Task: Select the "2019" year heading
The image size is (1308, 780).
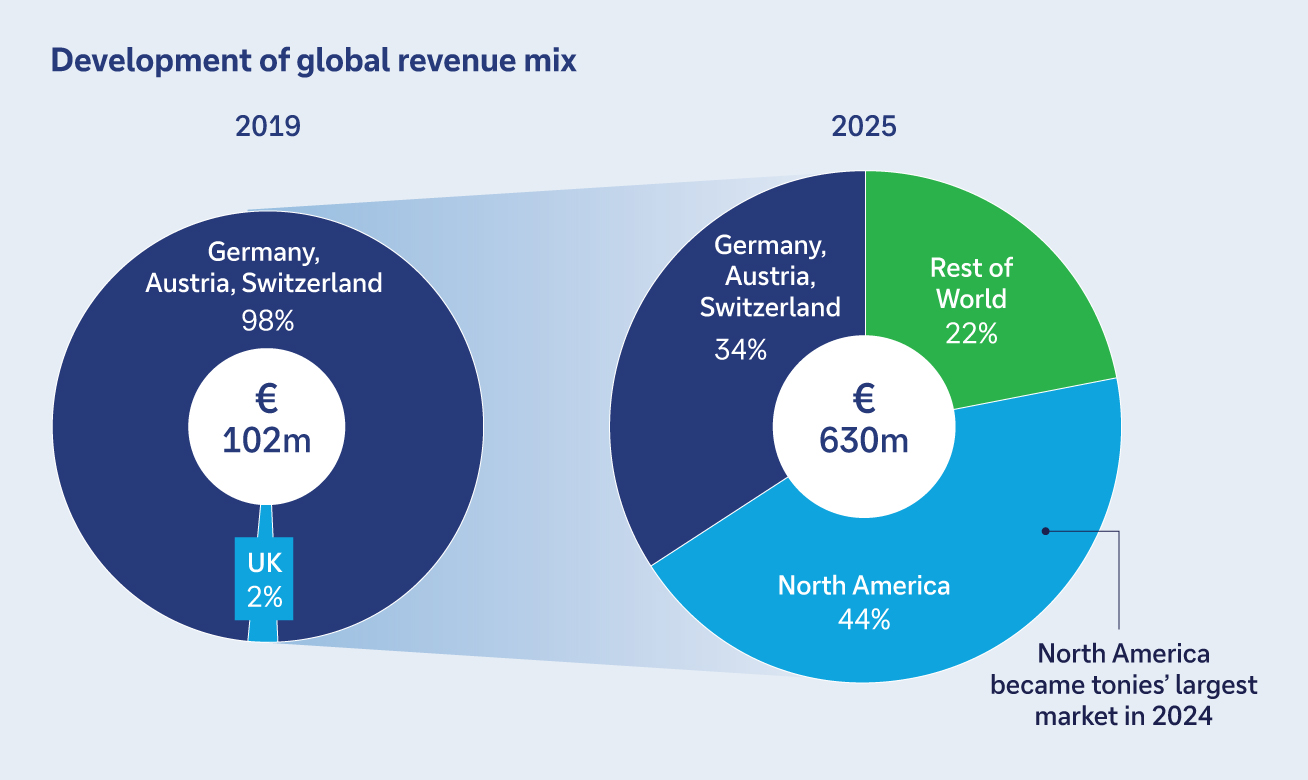Action: coord(268,127)
